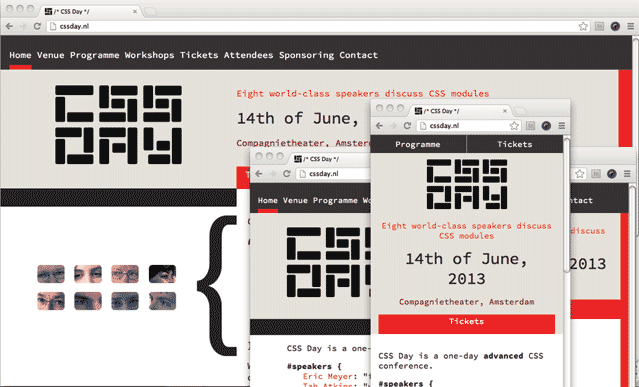Click the reload icon in the main browser

(37, 26)
